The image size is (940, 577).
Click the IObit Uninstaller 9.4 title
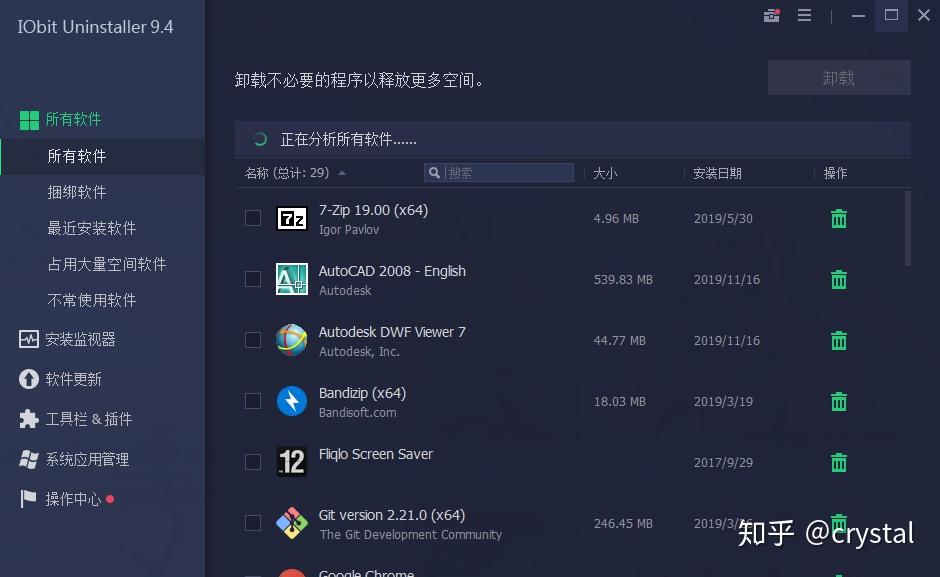tap(95, 27)
